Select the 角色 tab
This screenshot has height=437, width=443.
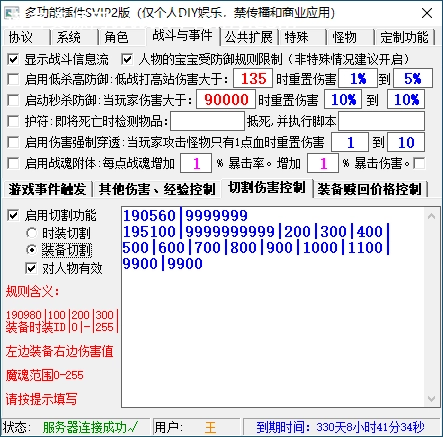[x=122, y=37]
